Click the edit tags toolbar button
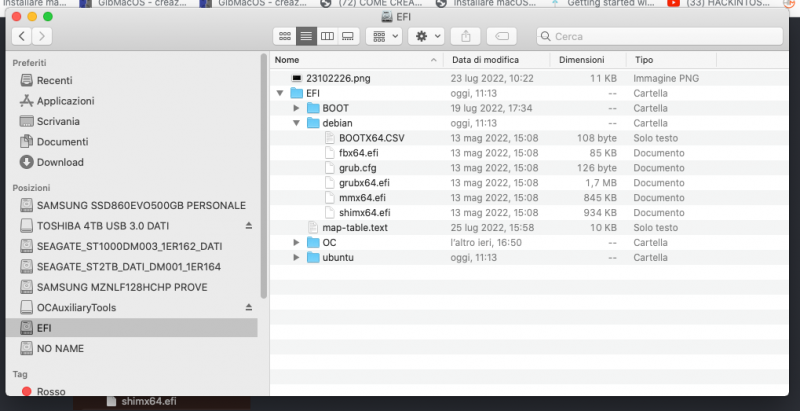 pyautogui.click(x=504, y=36)
